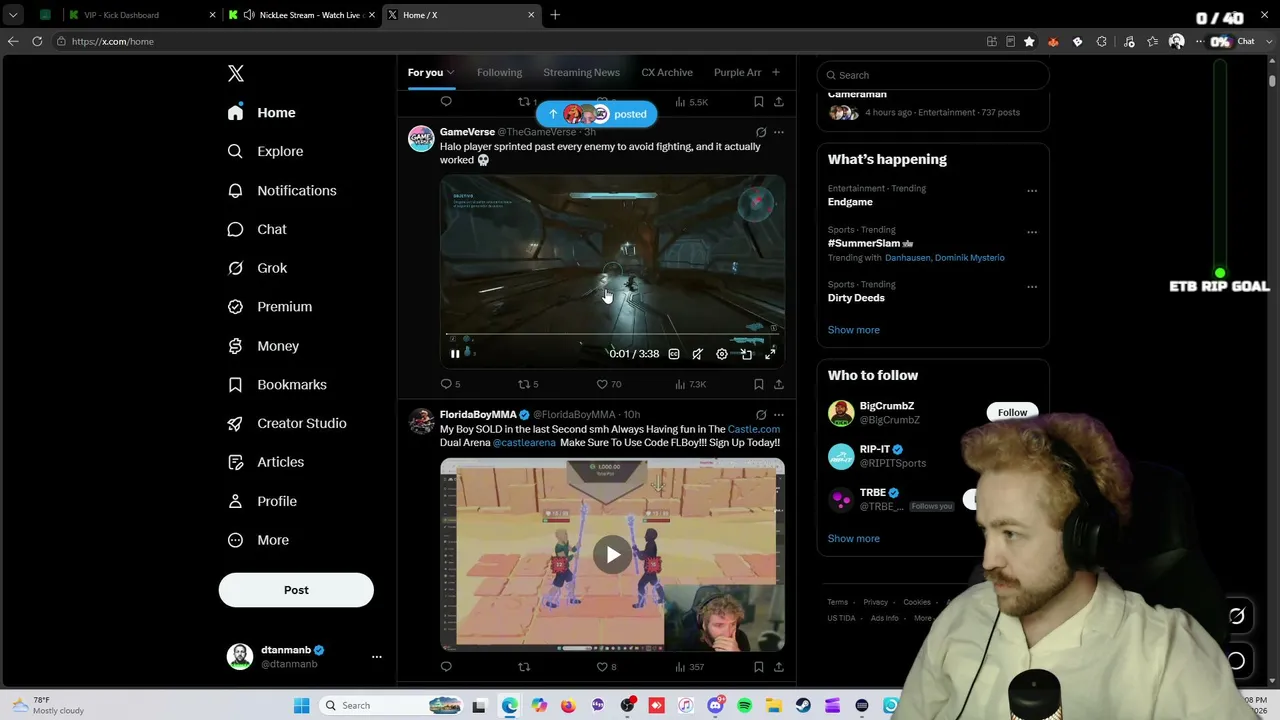The height and width of the screenshot is (720, 1280).
Task: Play the FloridaBoyMMA video
Action: point(612,555)
